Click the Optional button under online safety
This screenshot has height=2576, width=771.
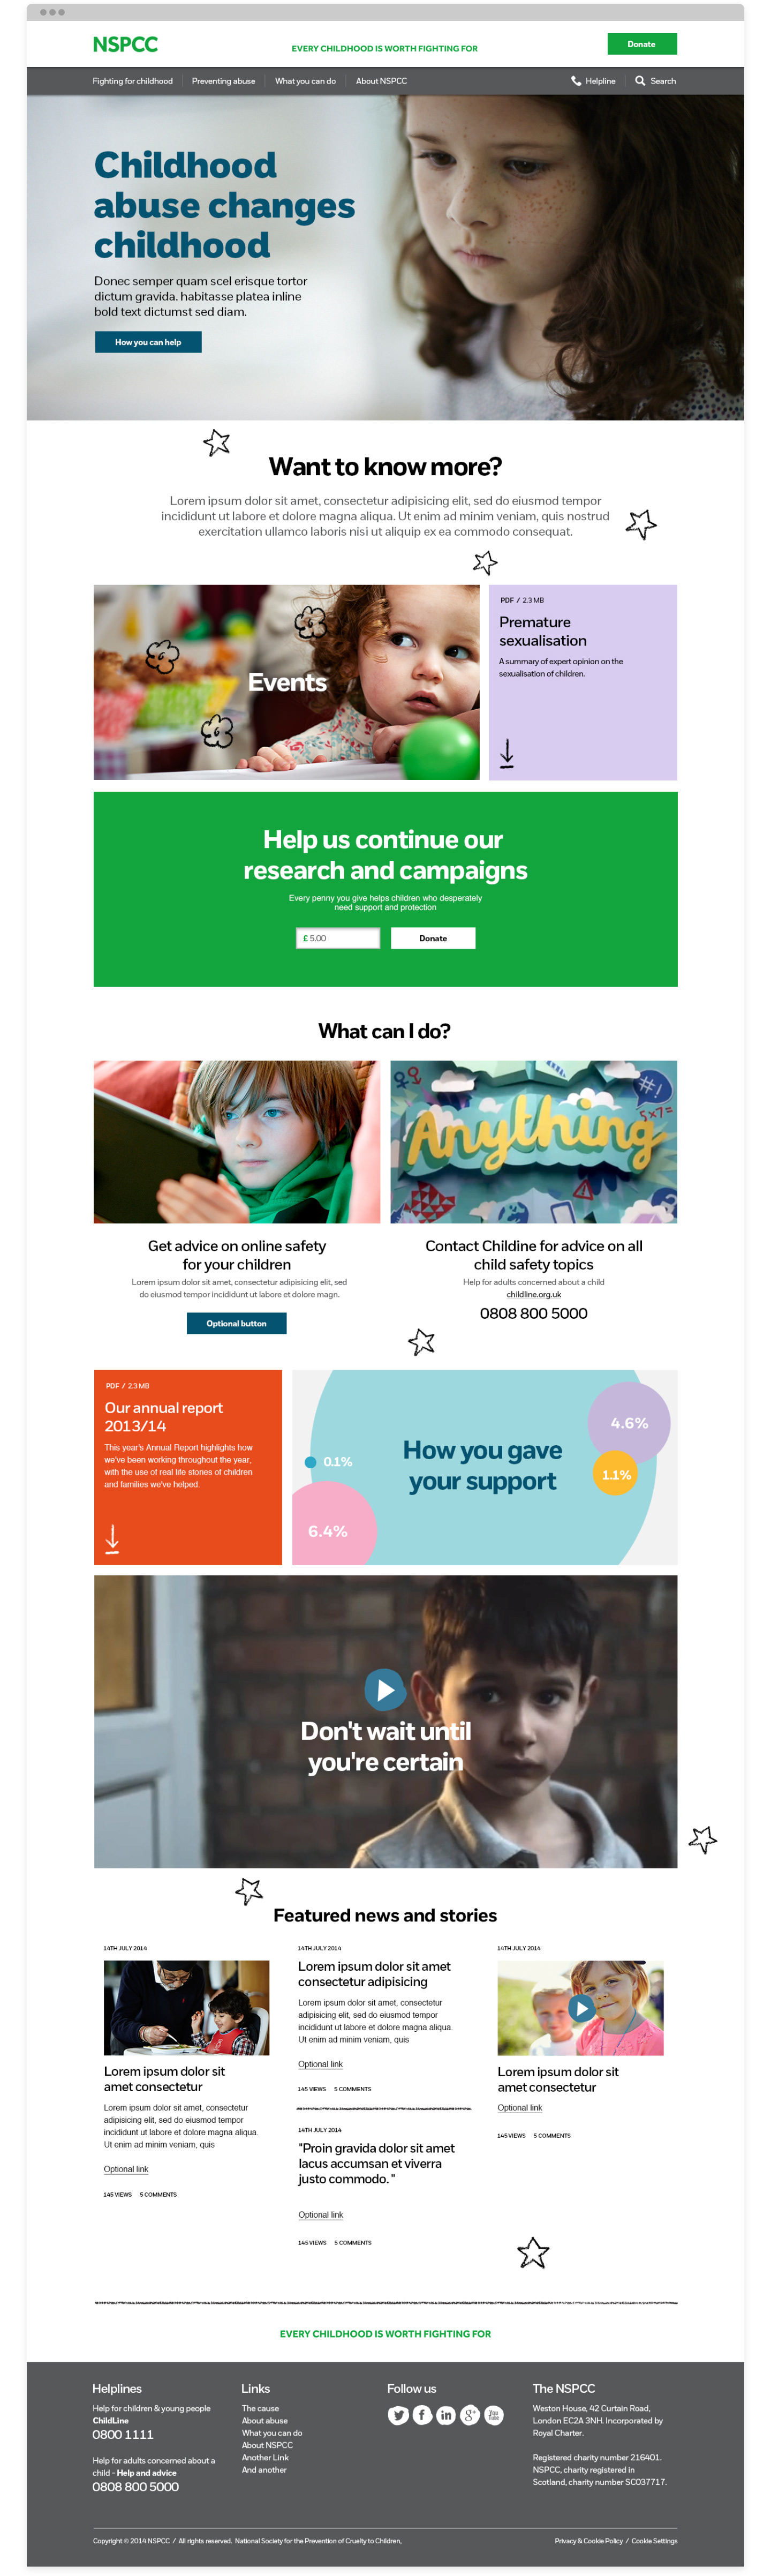tap(236, 1323)
